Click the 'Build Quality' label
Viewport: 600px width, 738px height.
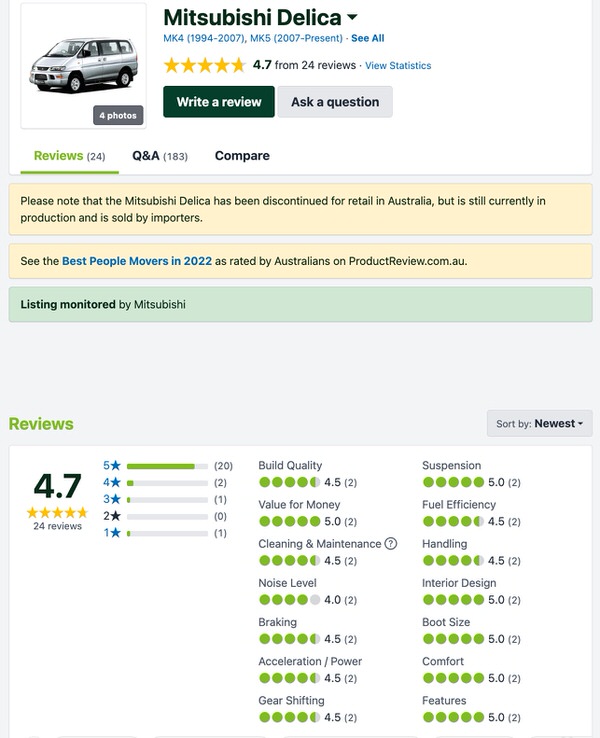tap(290, 465)
